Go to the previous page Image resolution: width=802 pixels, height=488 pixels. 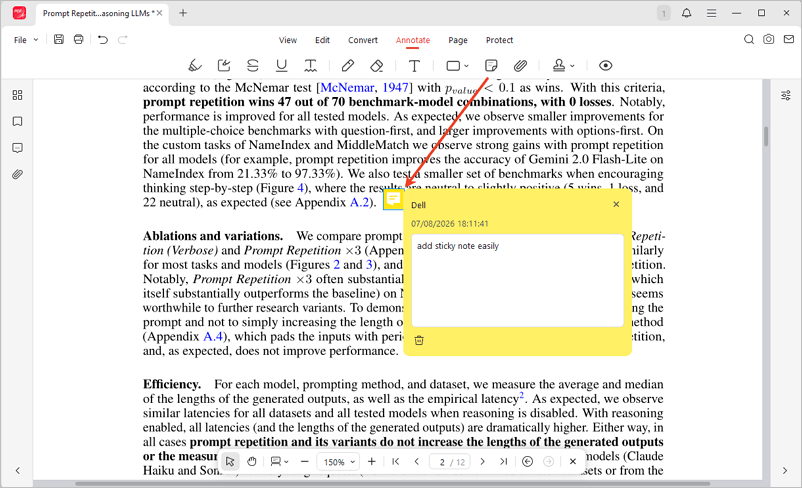417,461
